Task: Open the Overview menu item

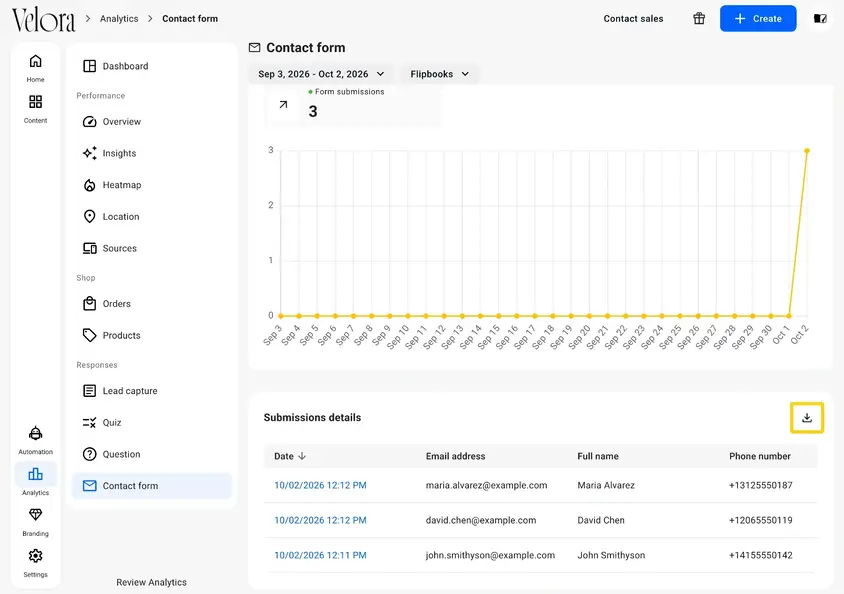Action: pos(152,122)
